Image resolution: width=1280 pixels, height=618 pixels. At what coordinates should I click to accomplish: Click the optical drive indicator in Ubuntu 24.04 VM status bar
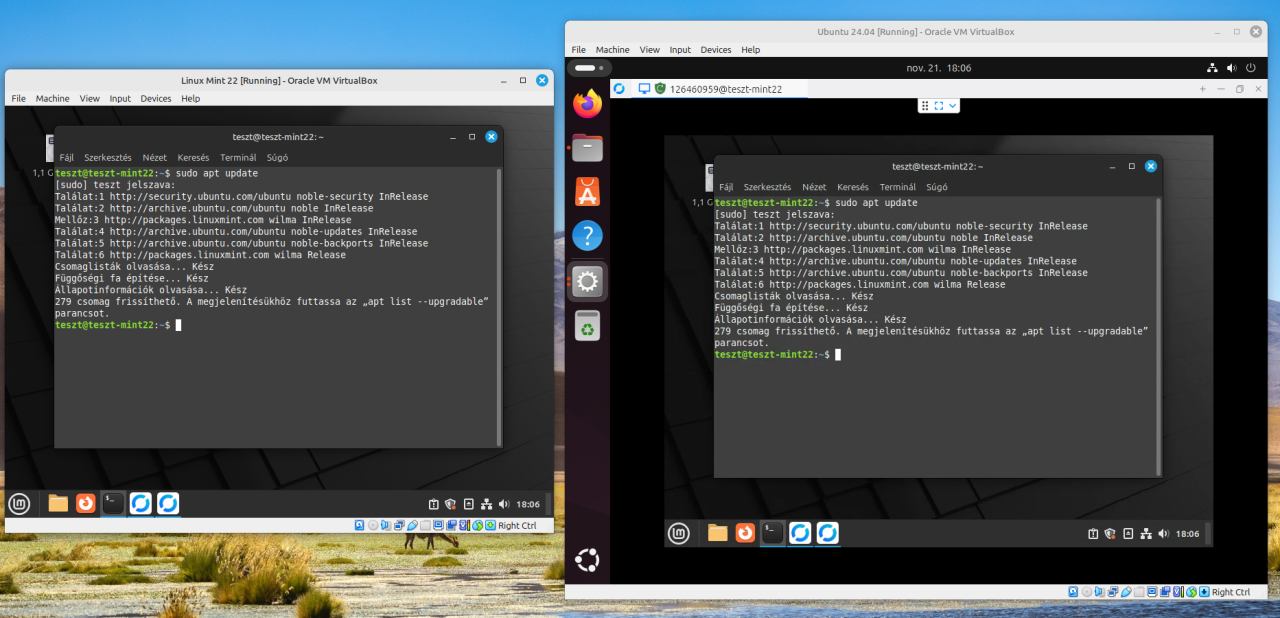1087,593
